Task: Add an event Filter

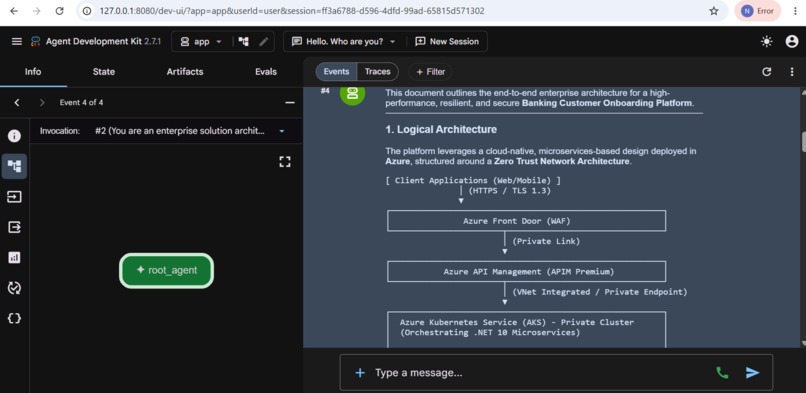Action: click(431, 72)
